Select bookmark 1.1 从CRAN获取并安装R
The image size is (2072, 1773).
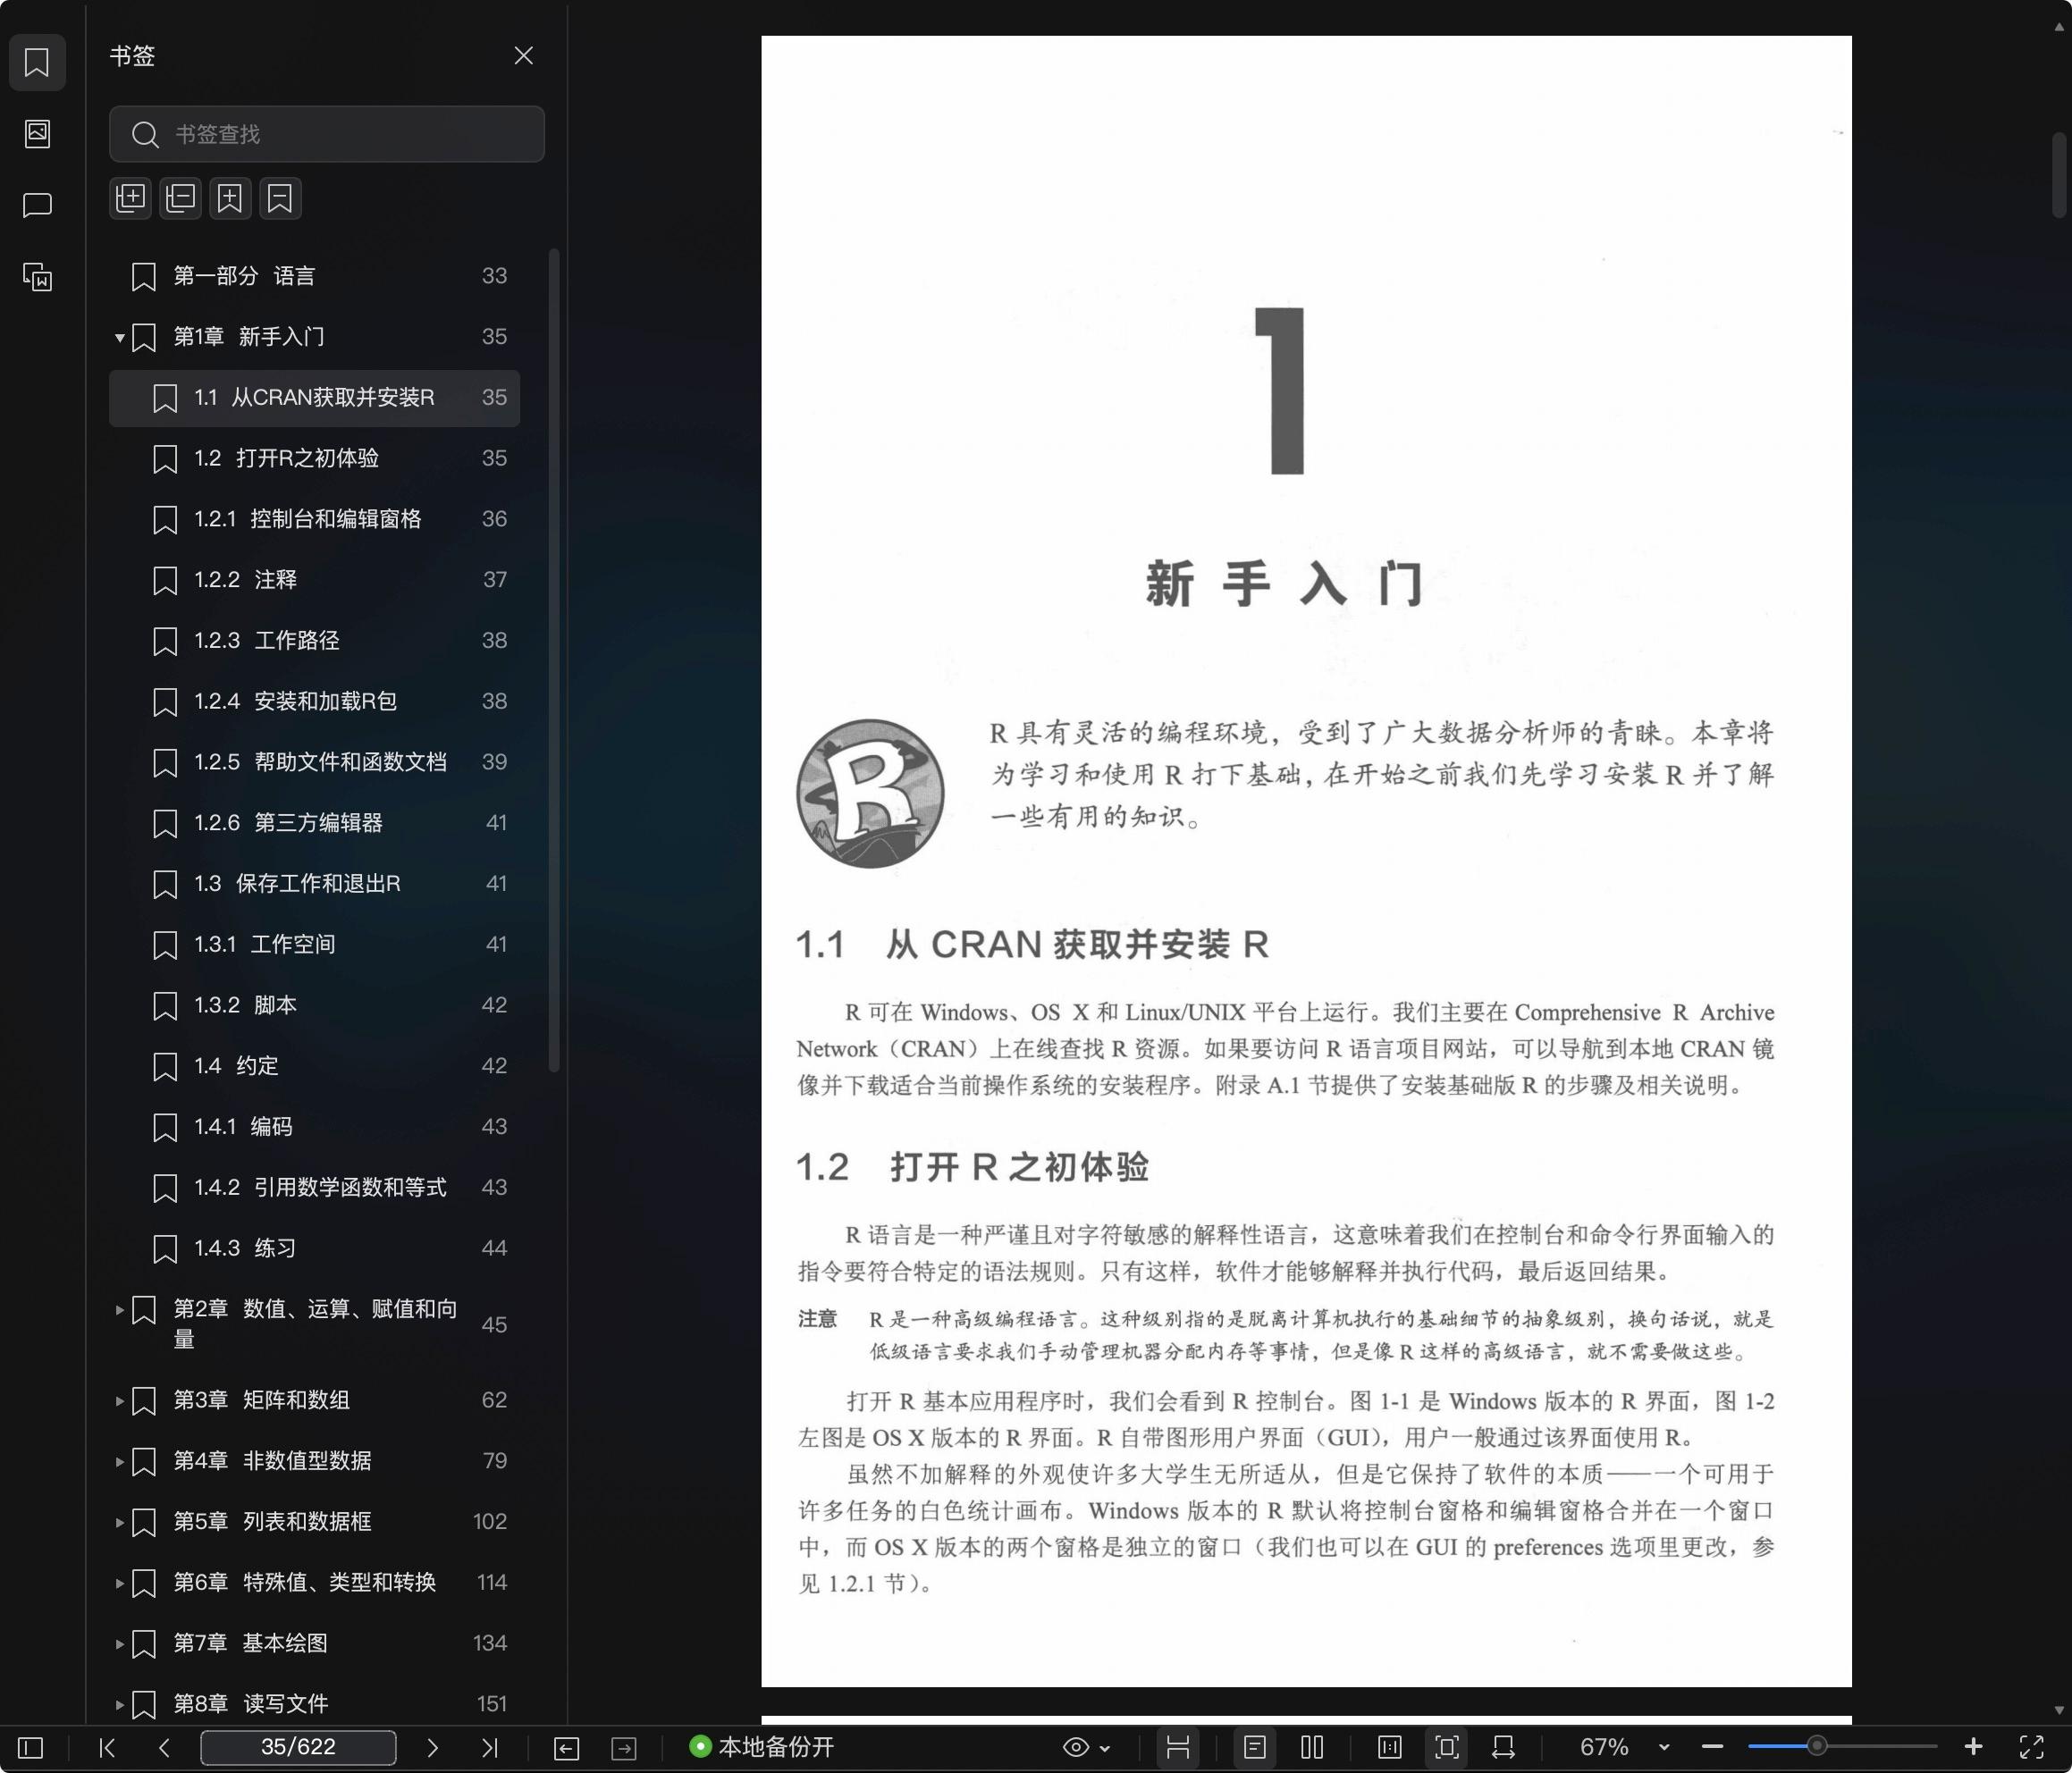(x=314, y=398)
